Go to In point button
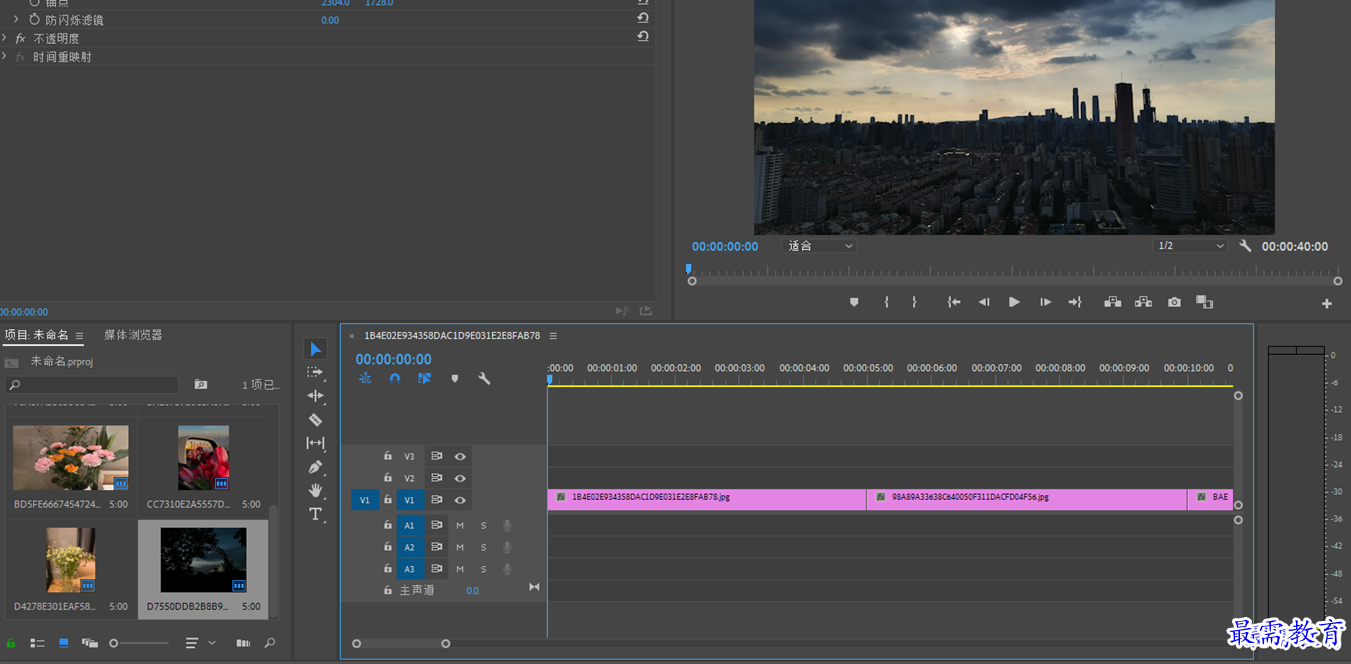Viewport: 1351px width, 664px height. coord(954,302)
